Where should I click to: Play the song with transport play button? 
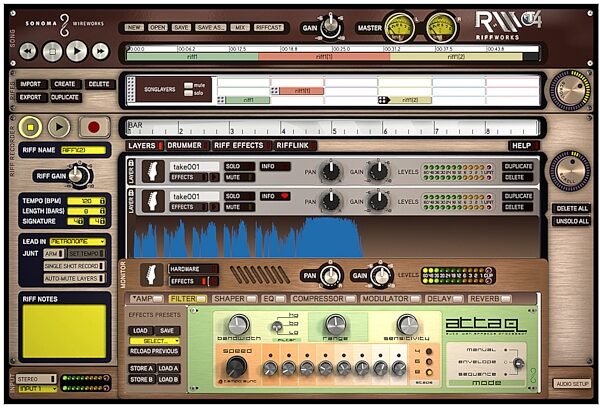77,51
